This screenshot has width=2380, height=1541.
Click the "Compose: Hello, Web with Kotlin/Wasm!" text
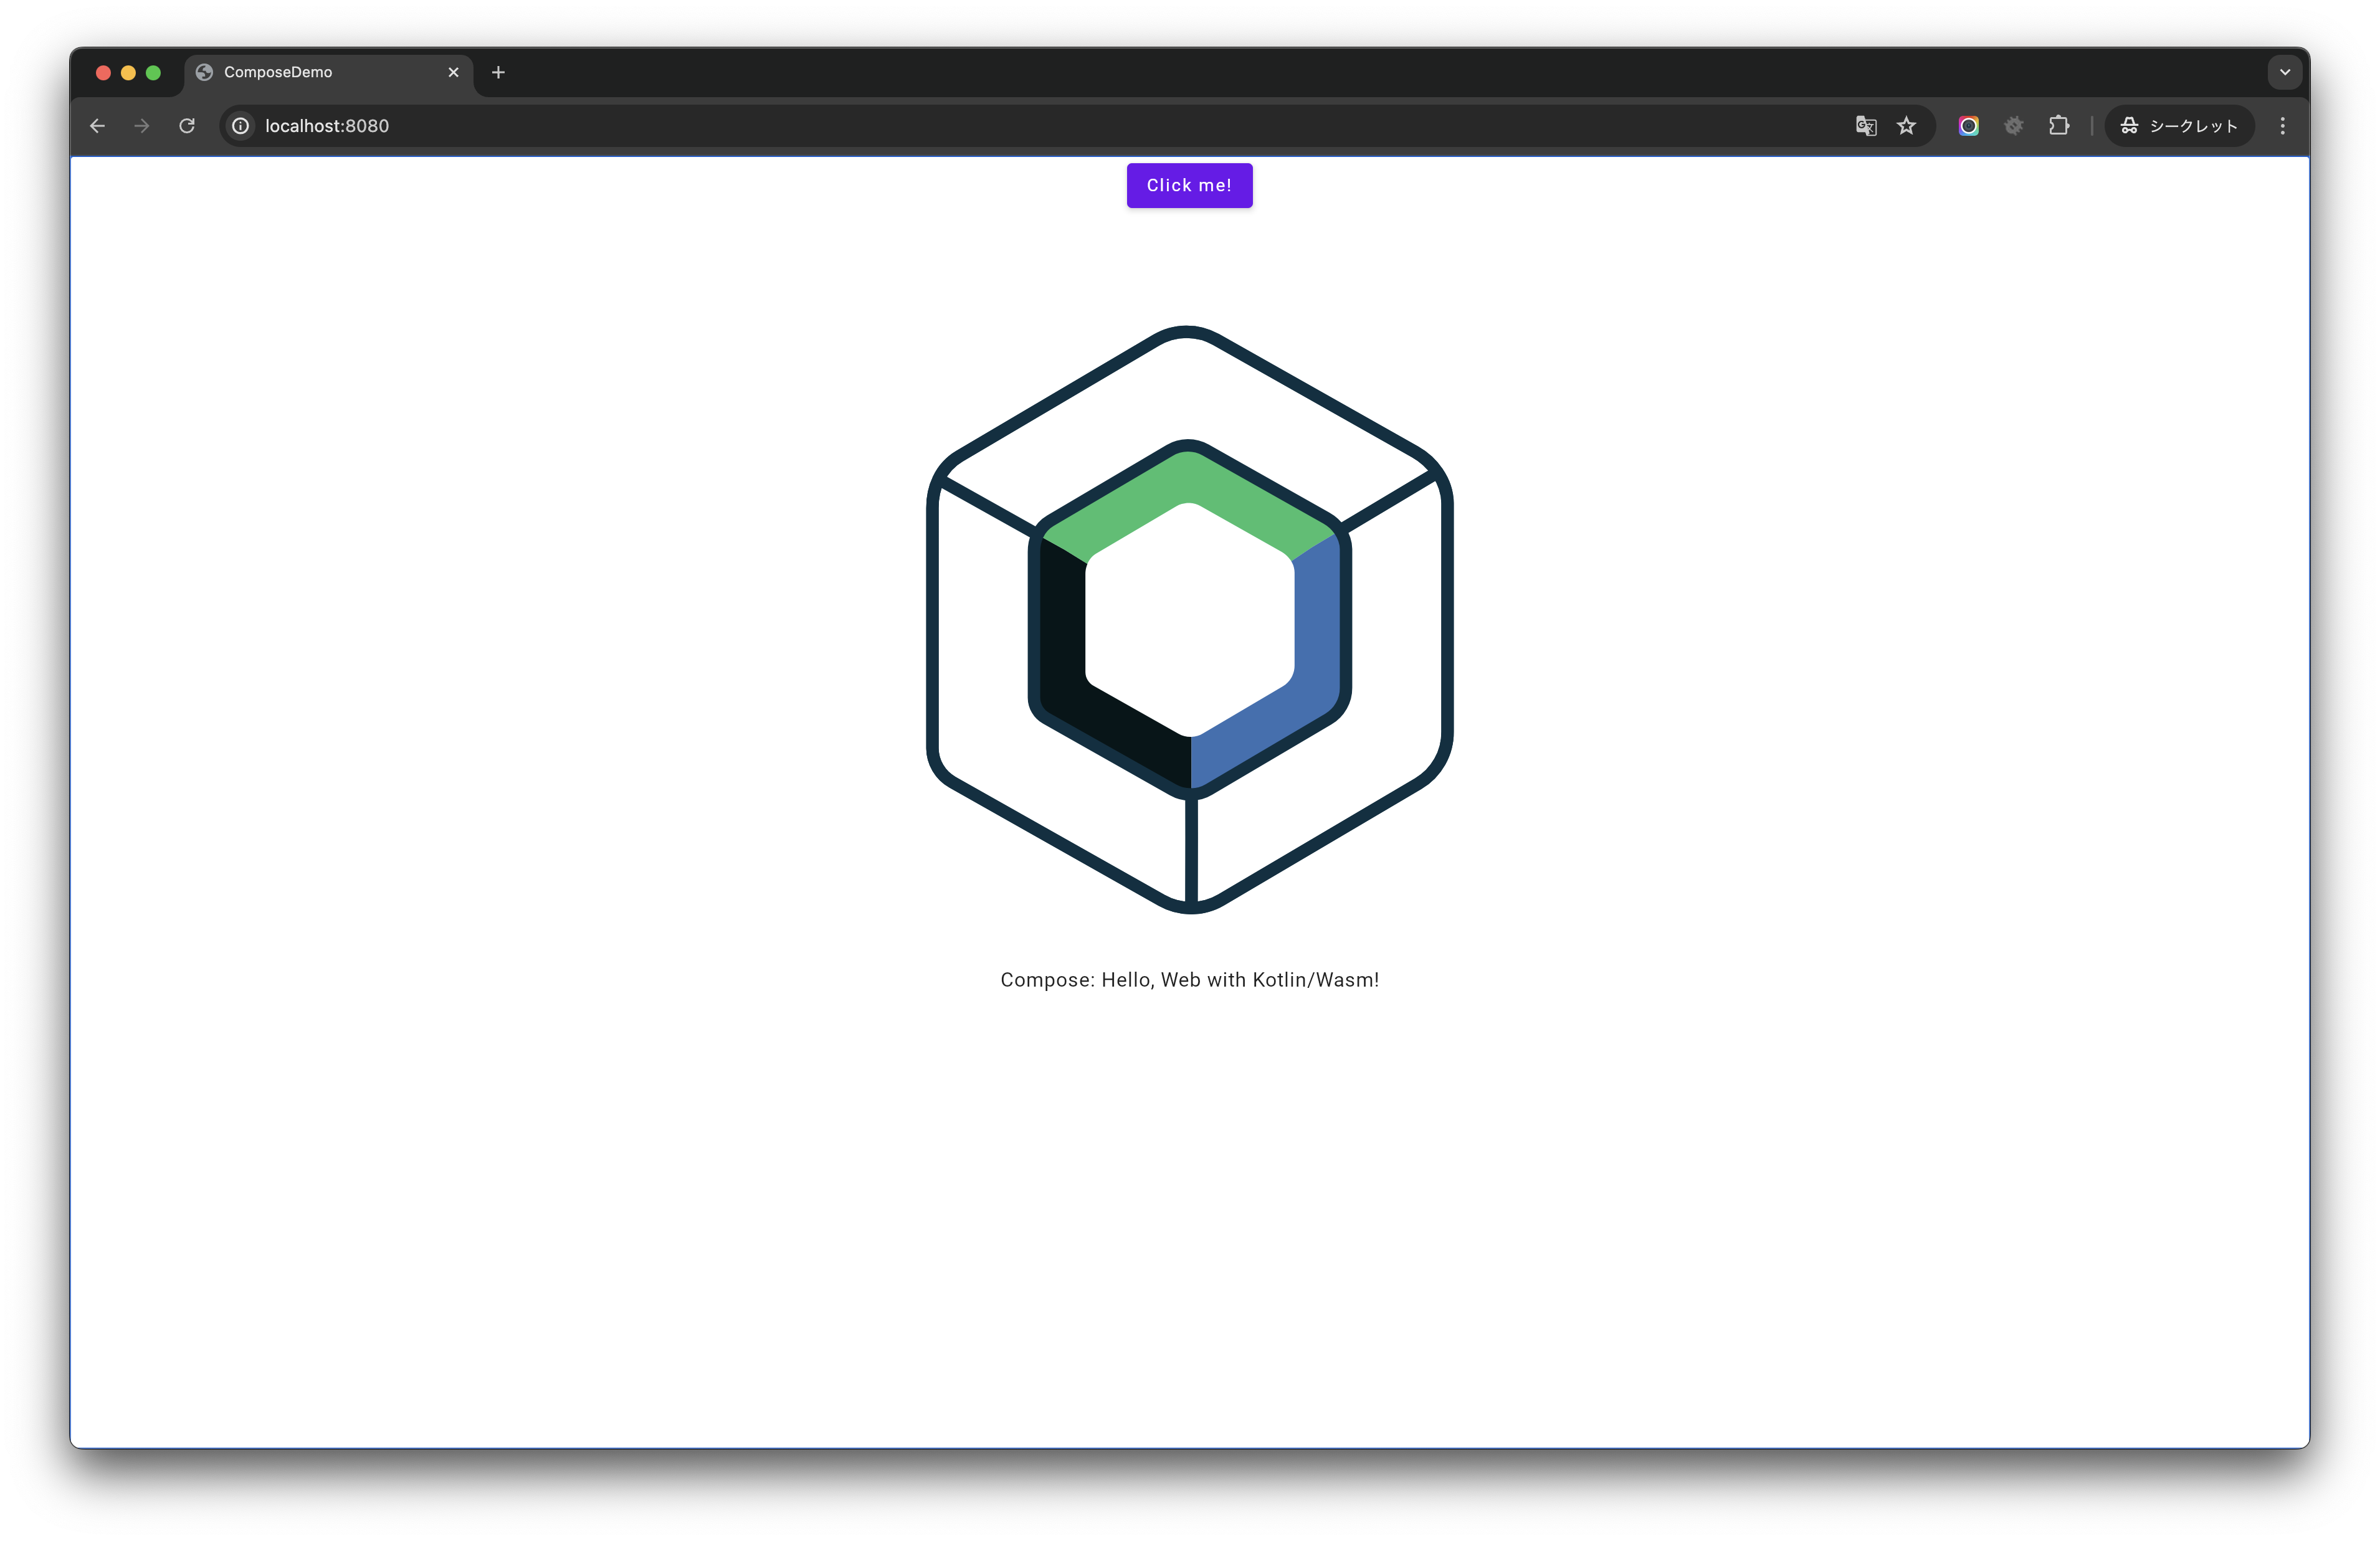(1189, 980)
